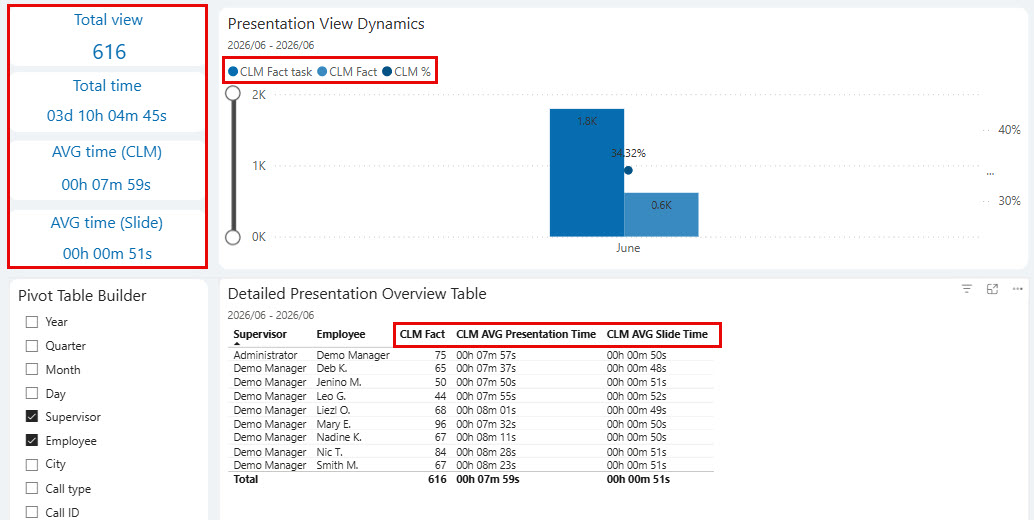Screen dimensions: 1034x520
Task: Click the CLM Fact legend marker
Action: (322, 72)
